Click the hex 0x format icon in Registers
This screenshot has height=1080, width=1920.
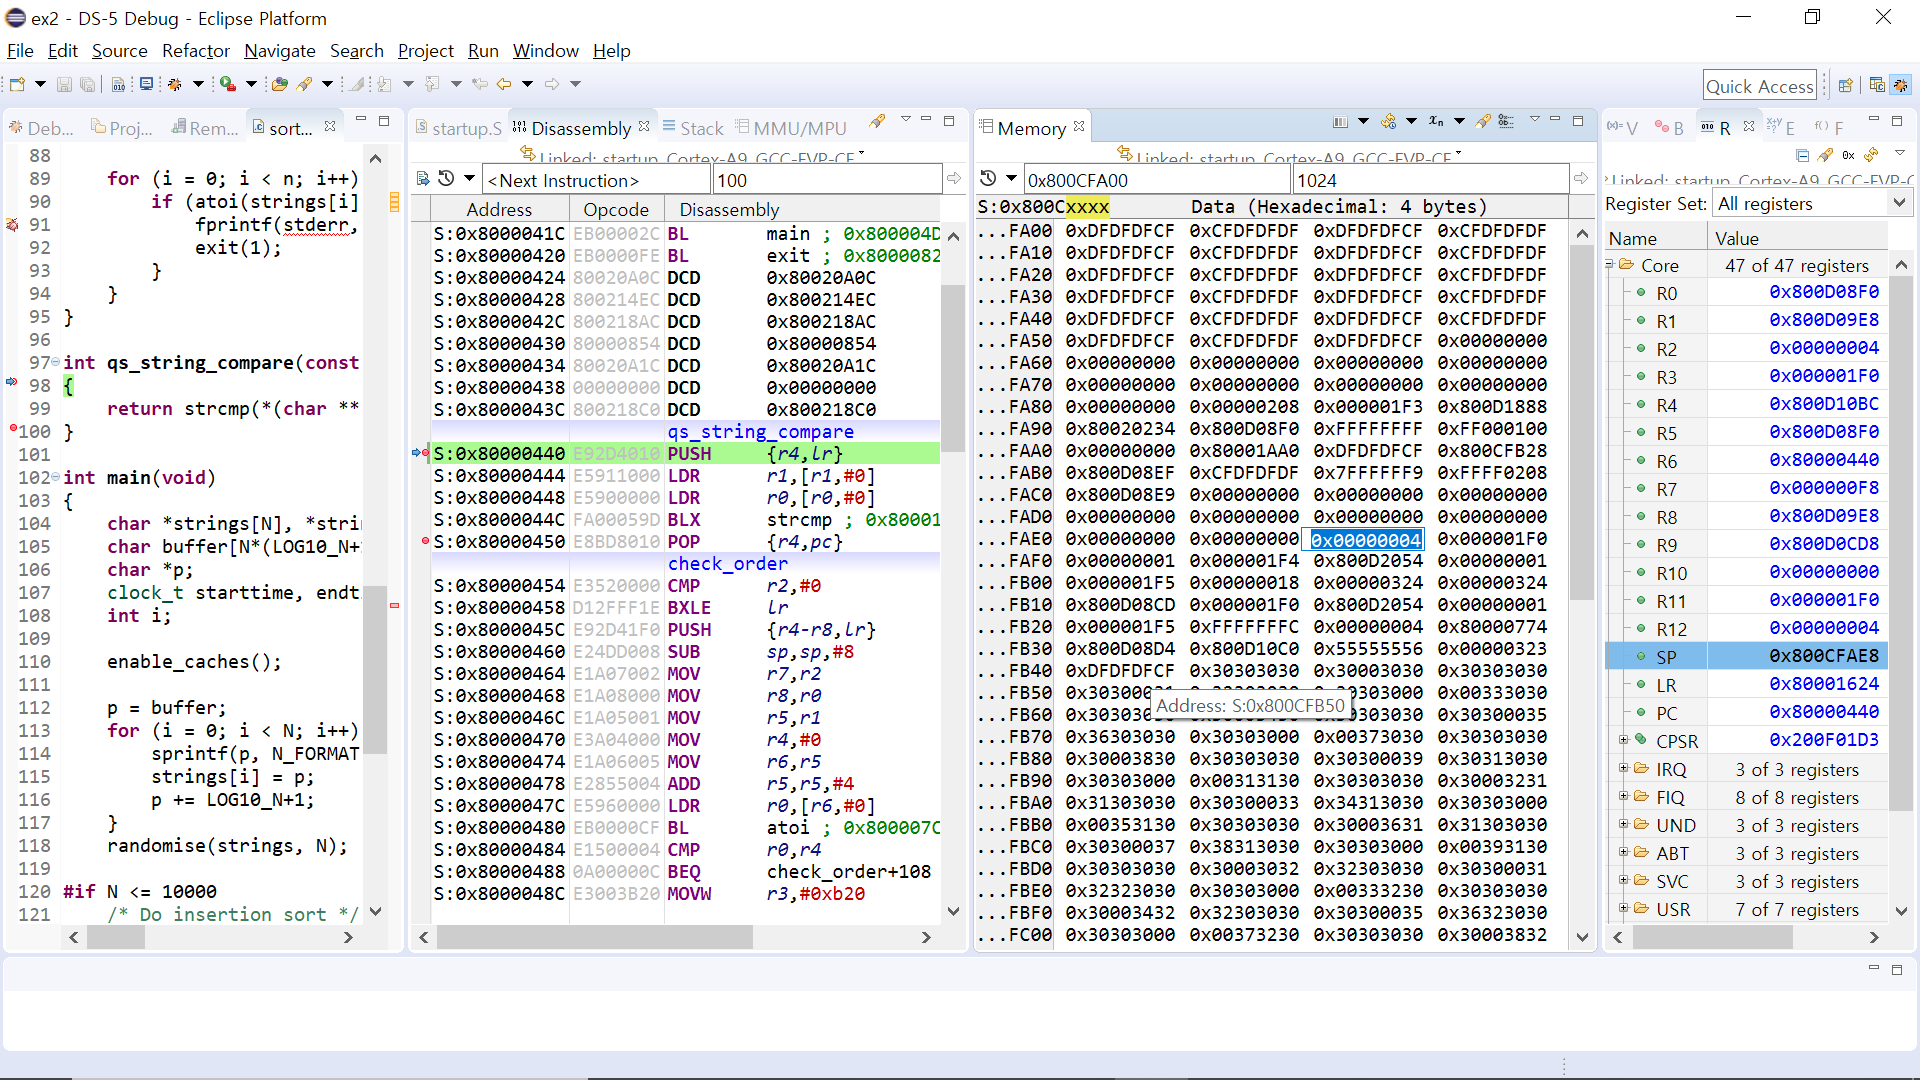click(x=1848, y=155)
